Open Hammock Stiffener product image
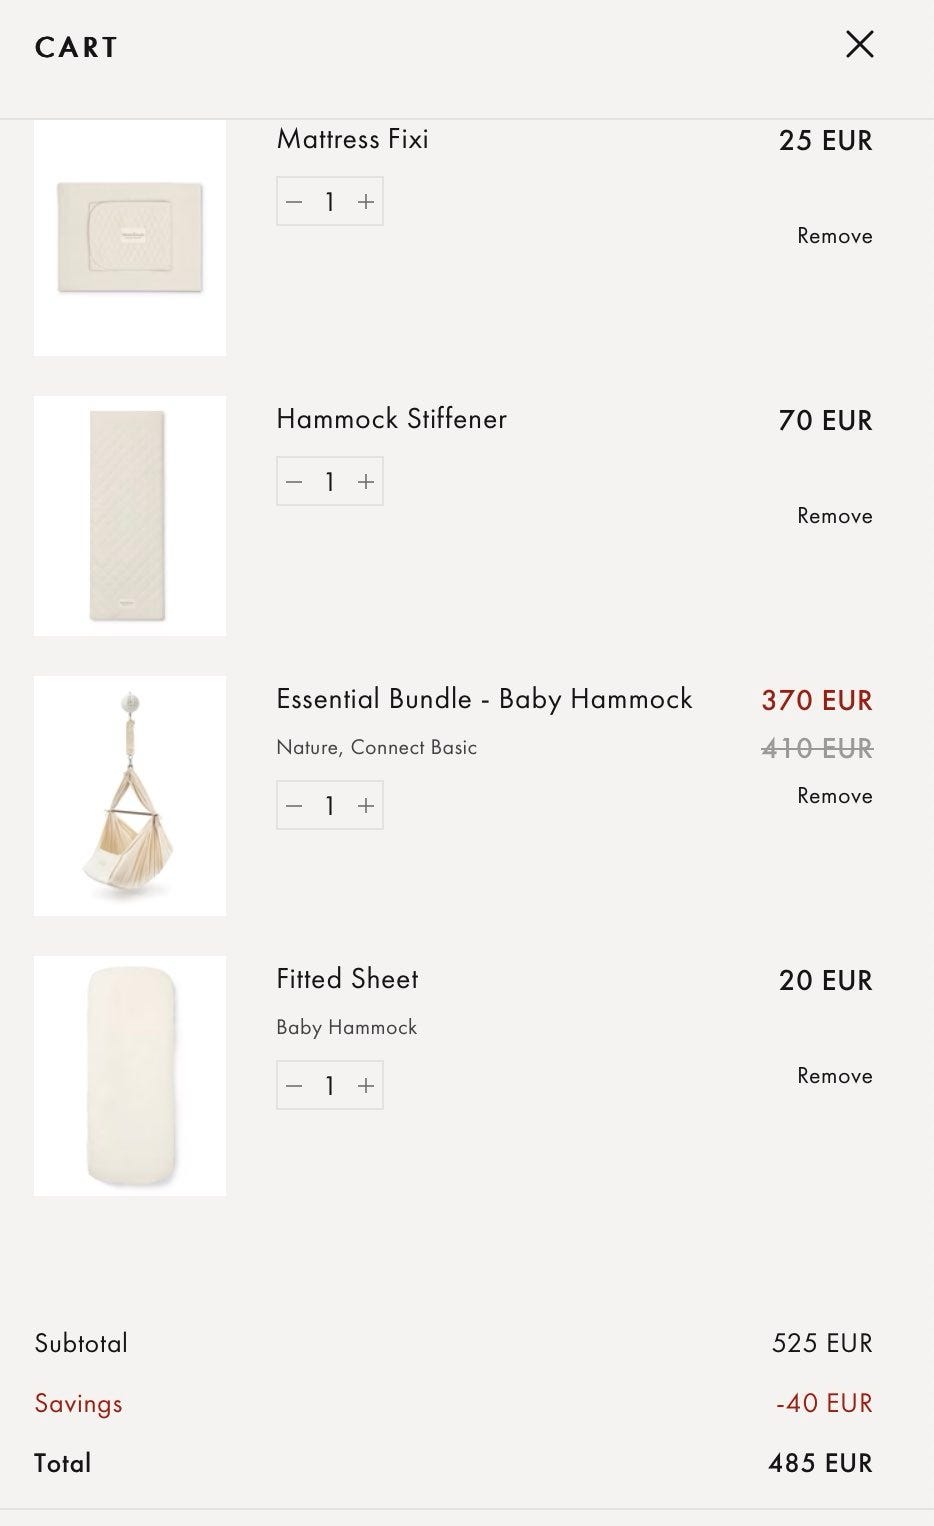This screenshot has width=934, height=1526. (130, 516)
